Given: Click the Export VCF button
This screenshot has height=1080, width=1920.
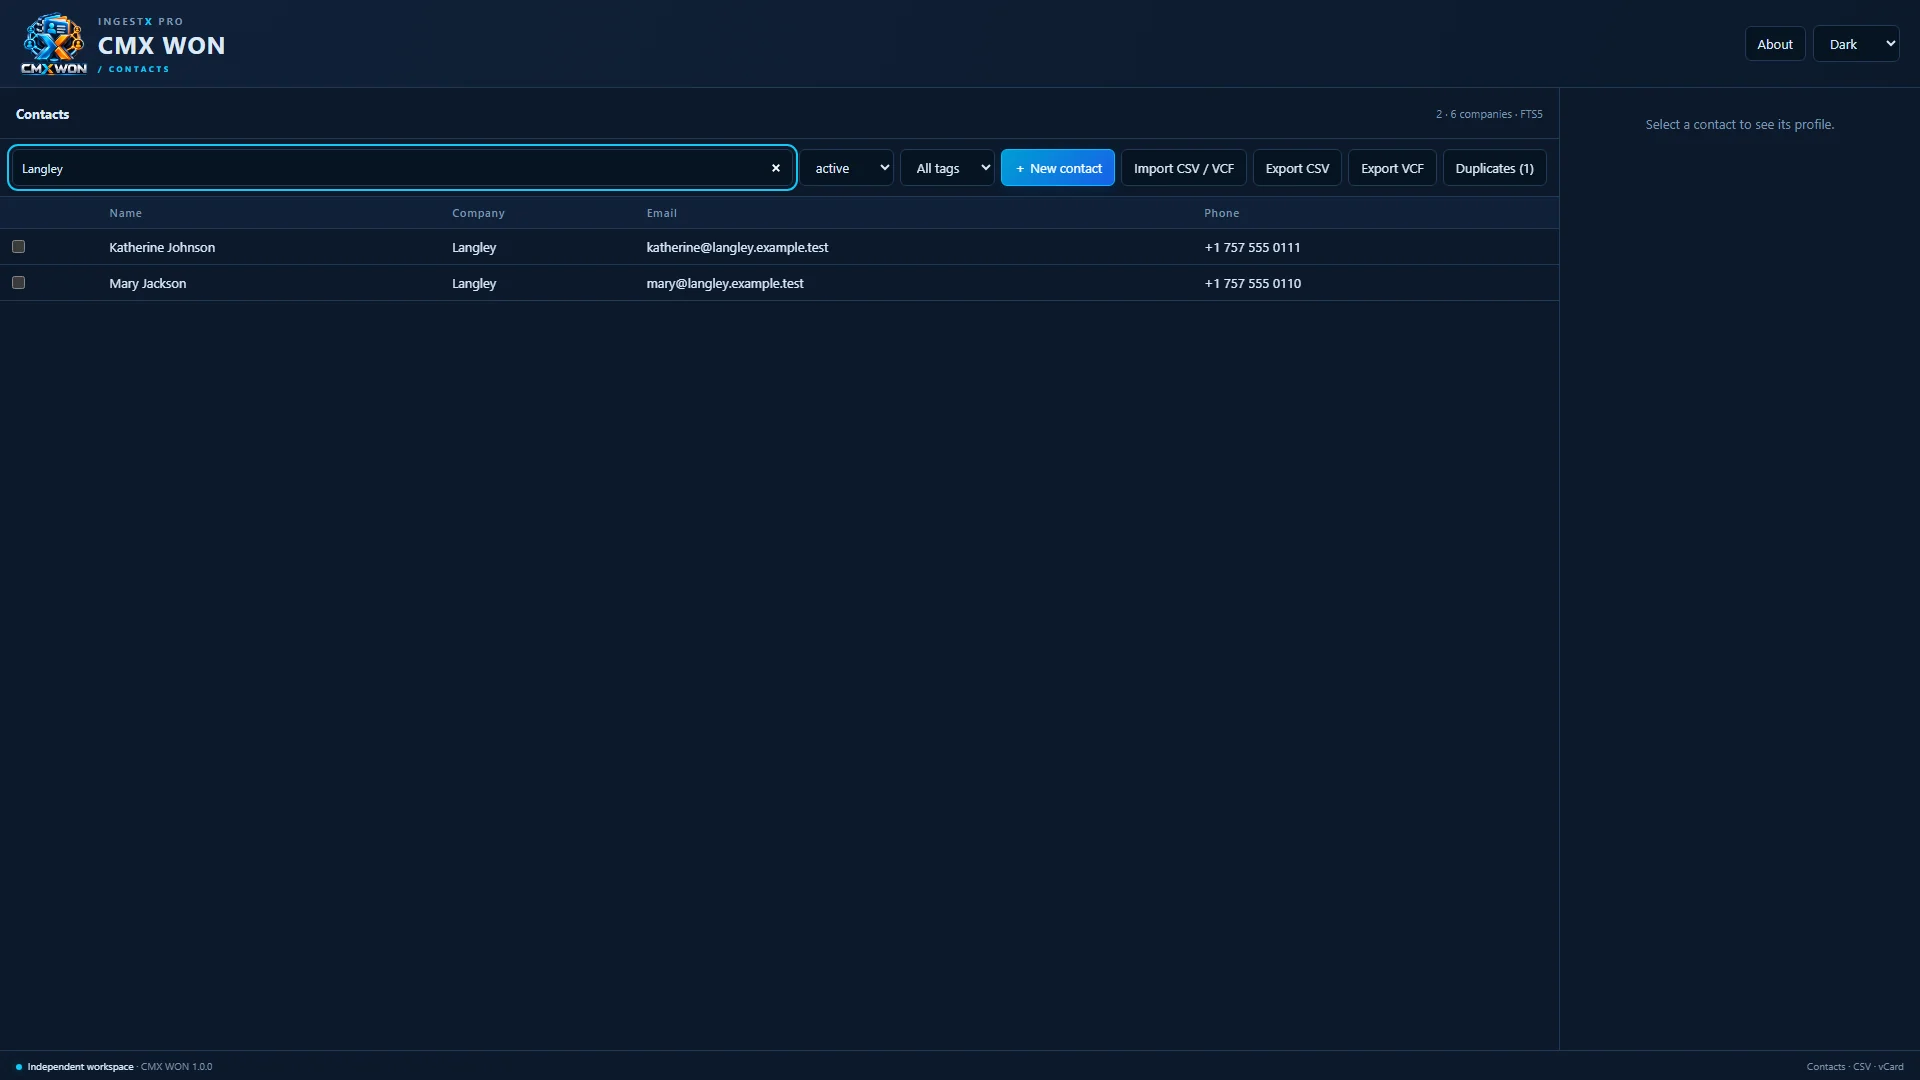Looking at the screenshot, I should tap(1392, 168).
